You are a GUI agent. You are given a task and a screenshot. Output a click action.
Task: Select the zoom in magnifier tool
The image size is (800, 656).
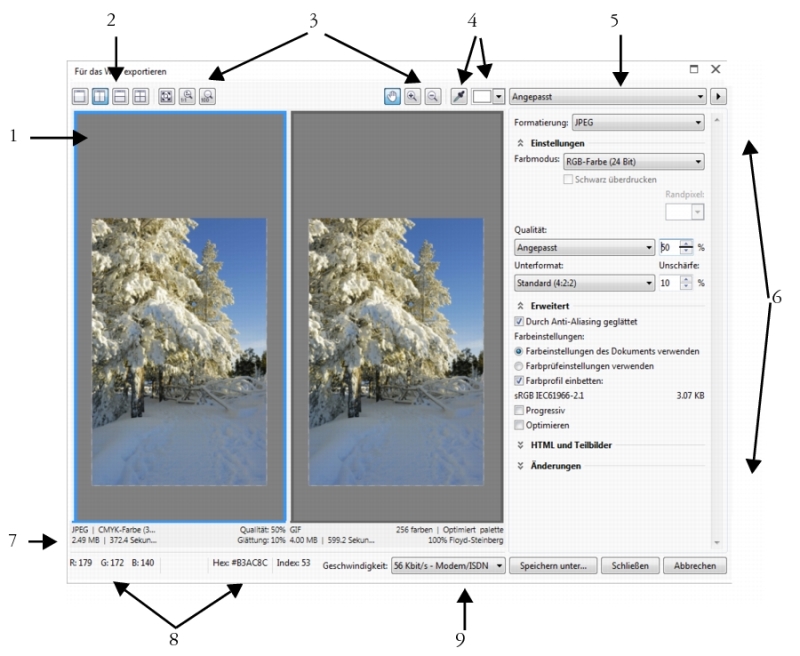[414, 97]
